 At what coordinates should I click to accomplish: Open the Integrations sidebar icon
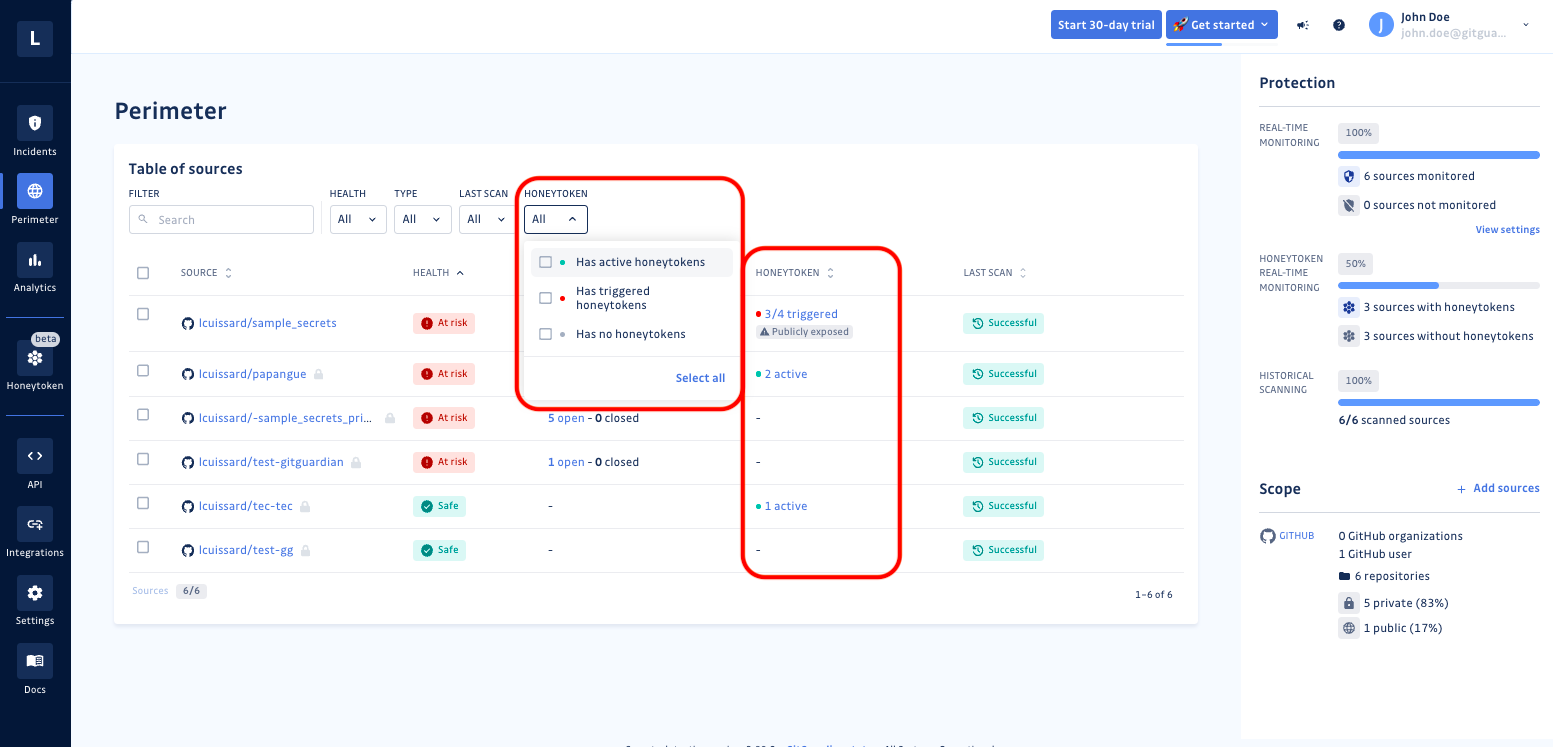[x=35, y=524]
